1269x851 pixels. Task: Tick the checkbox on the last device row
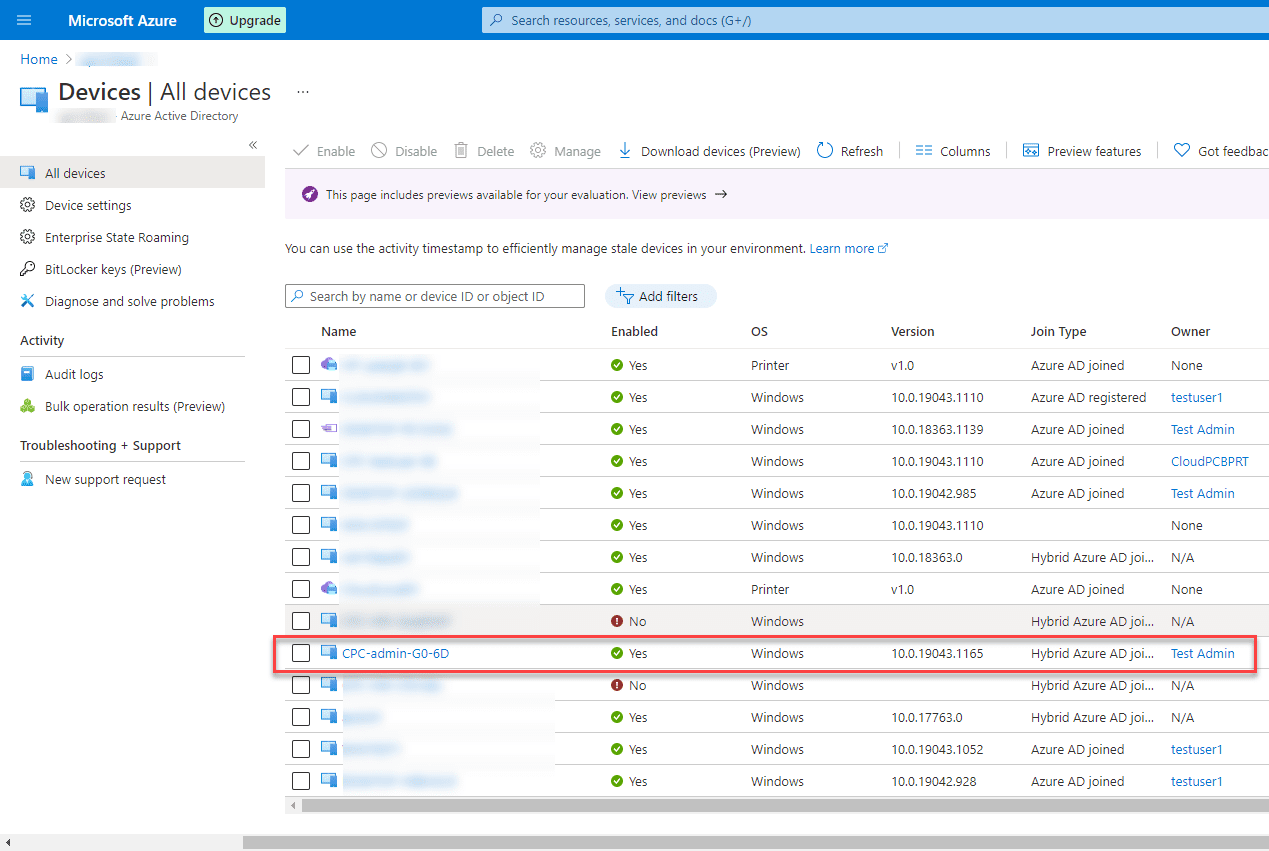coord(301,781)
